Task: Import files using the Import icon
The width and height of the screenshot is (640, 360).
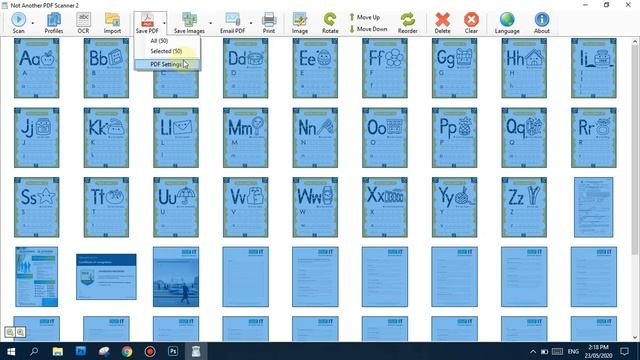Action: [x=112, y=23]
